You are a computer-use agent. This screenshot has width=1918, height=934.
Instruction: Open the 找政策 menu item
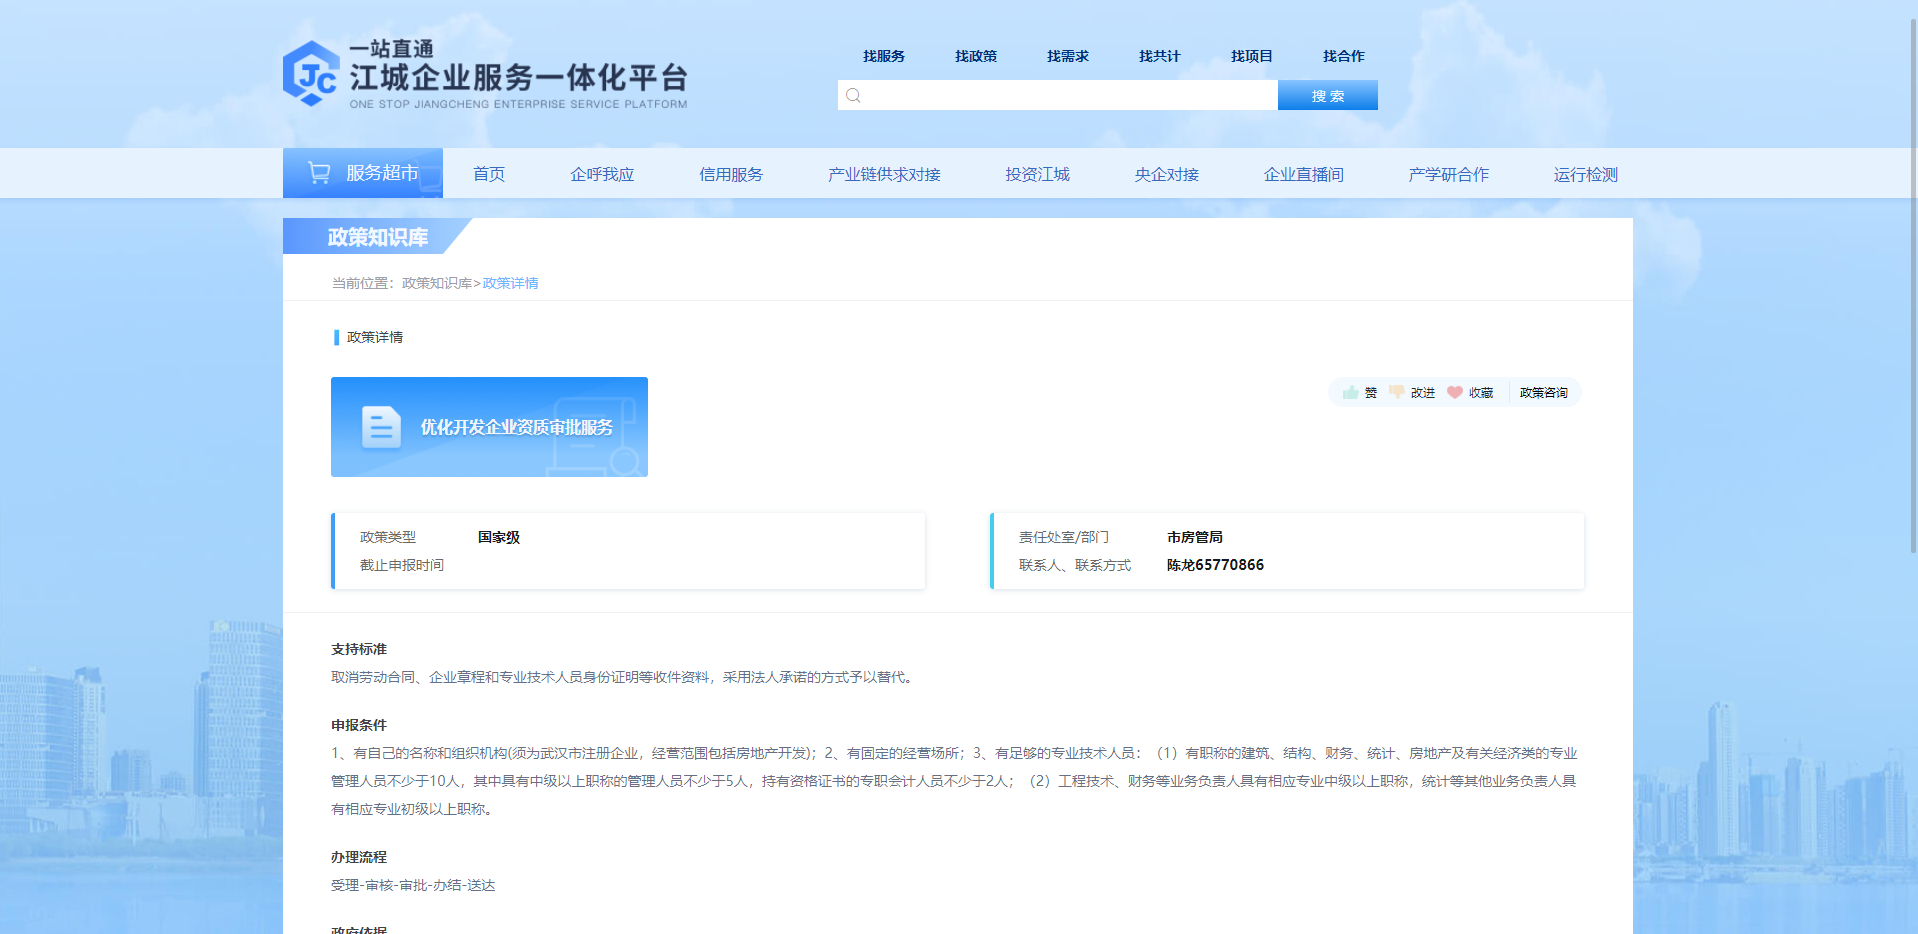click(976, 56)
